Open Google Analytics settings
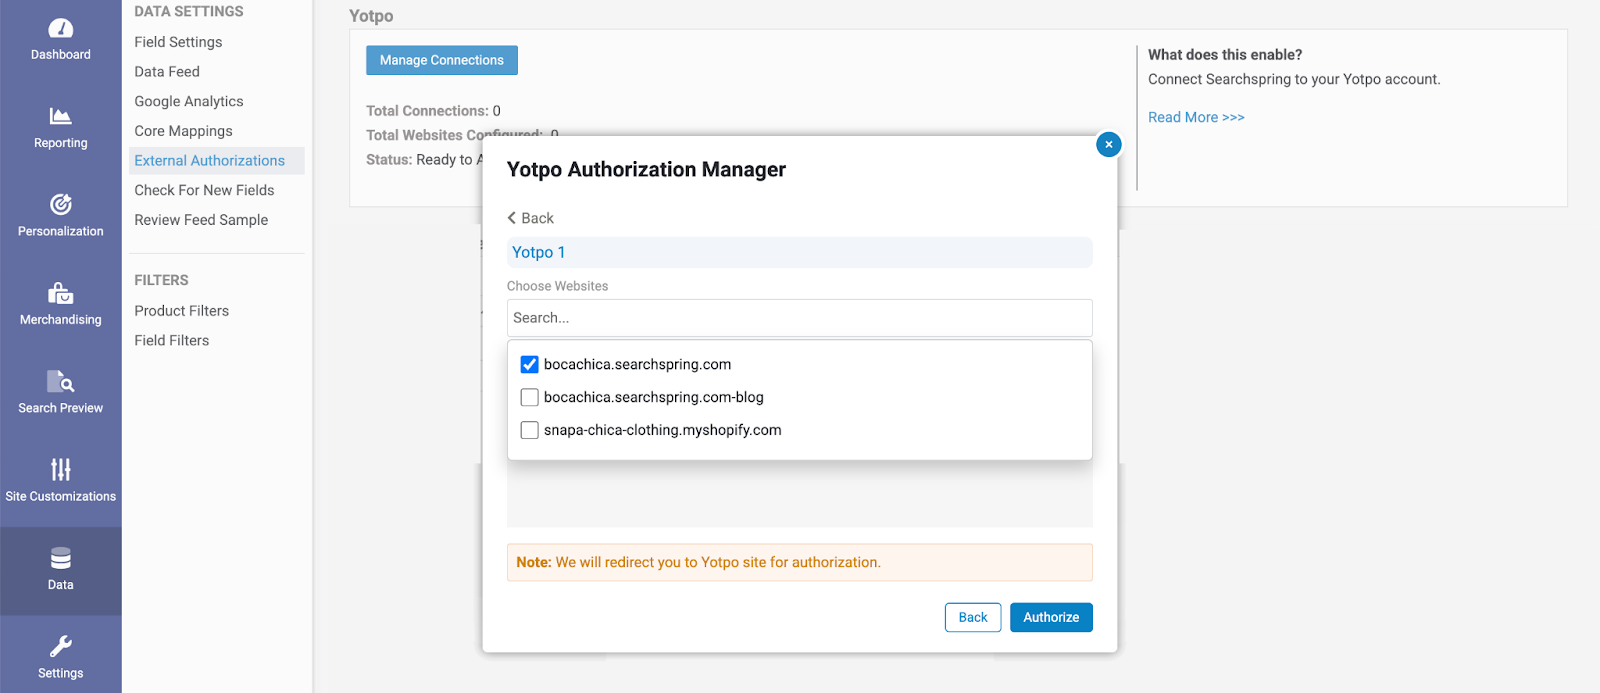The height and width of the screenshot is (693, 1600). click(x=189, y=101)
